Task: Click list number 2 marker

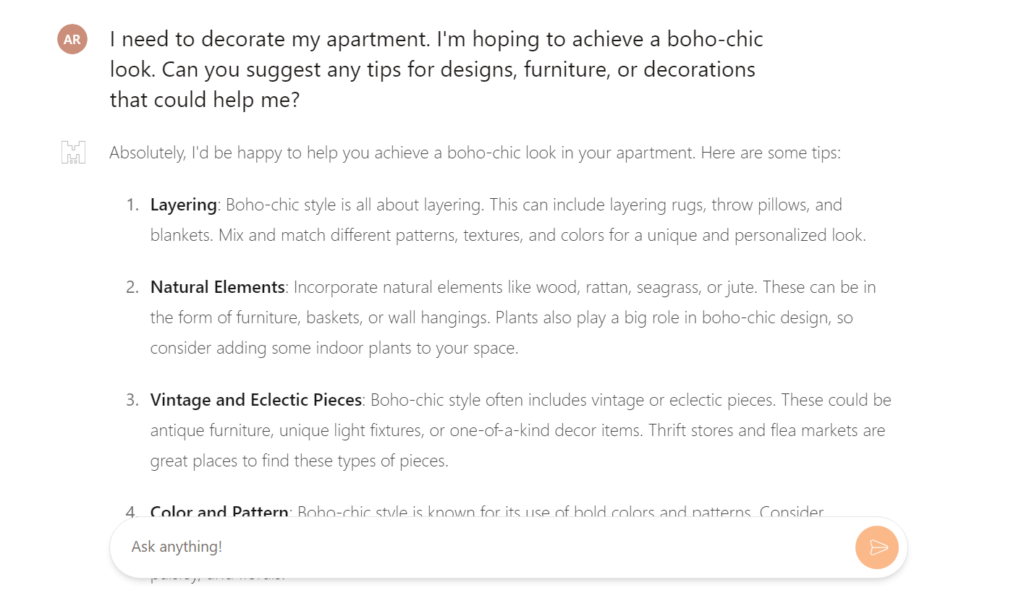Action: 132,287
